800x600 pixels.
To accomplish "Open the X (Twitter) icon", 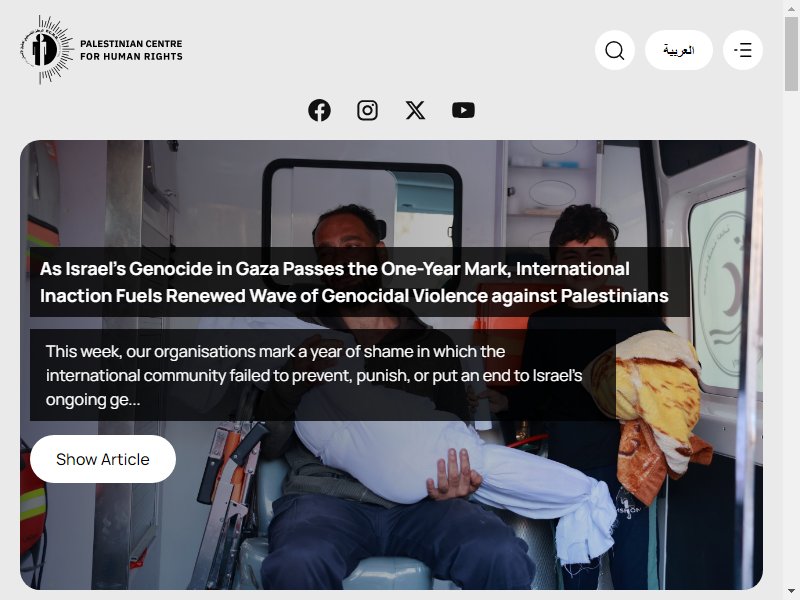I will click(x=415, y=110).
